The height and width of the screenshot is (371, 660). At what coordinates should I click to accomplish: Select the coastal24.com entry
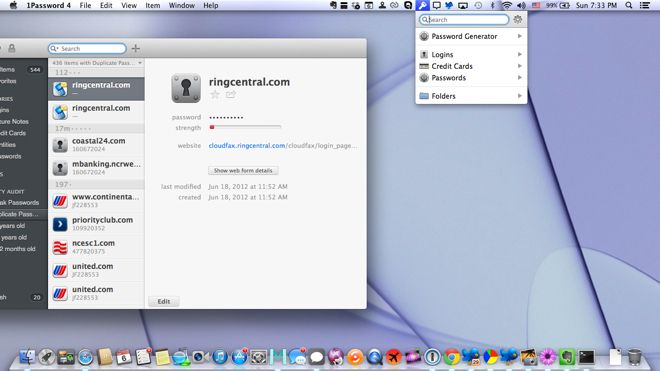tap(96, 144)
